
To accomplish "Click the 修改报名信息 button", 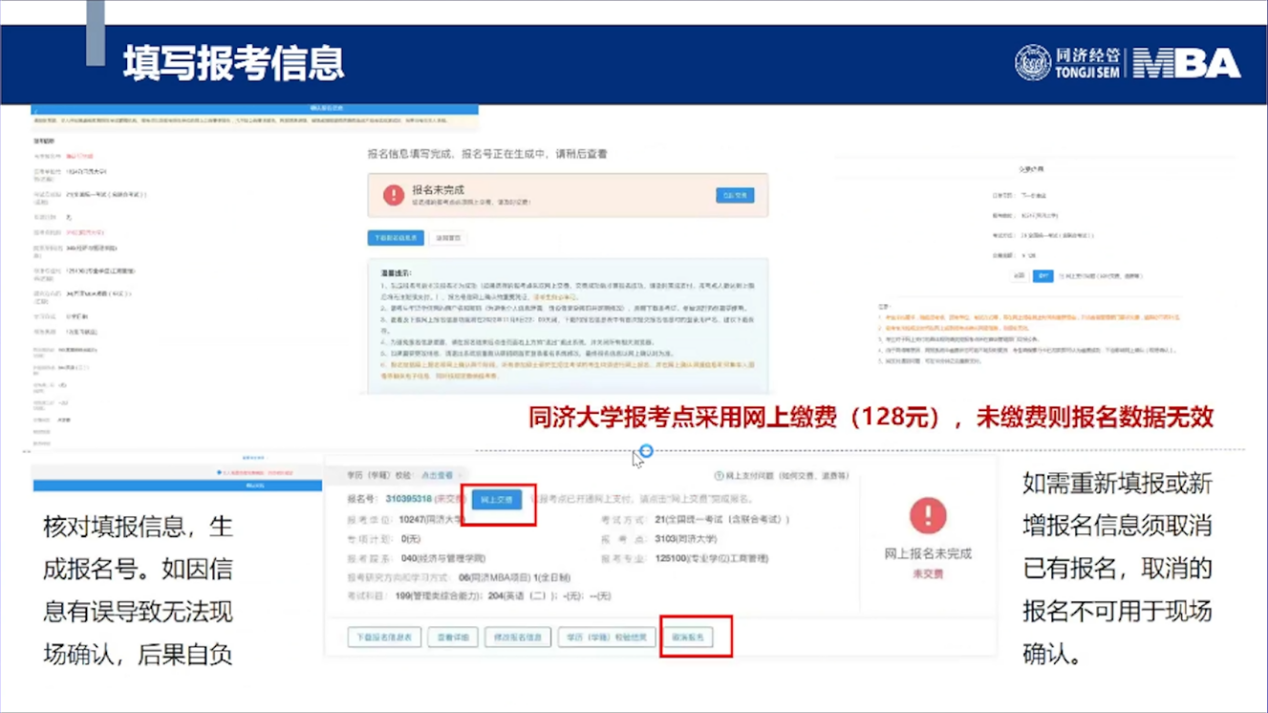I will [518, 637].
